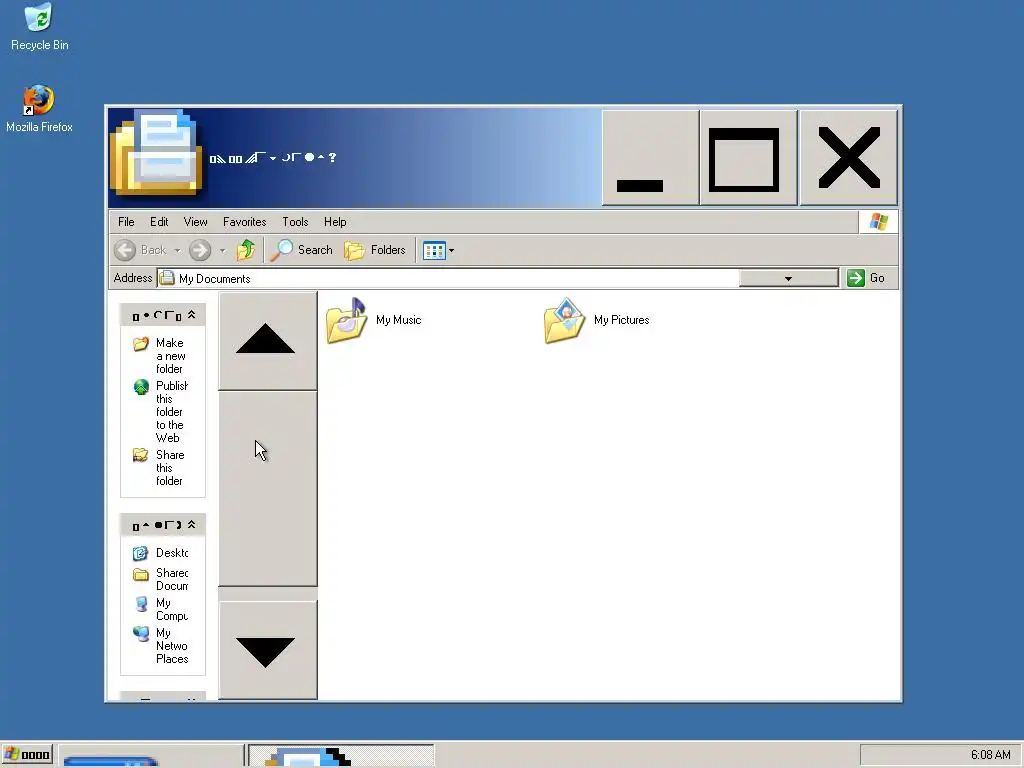Click the My Computer icon in the side pane
1024x768 pixels.
[141, 604]
